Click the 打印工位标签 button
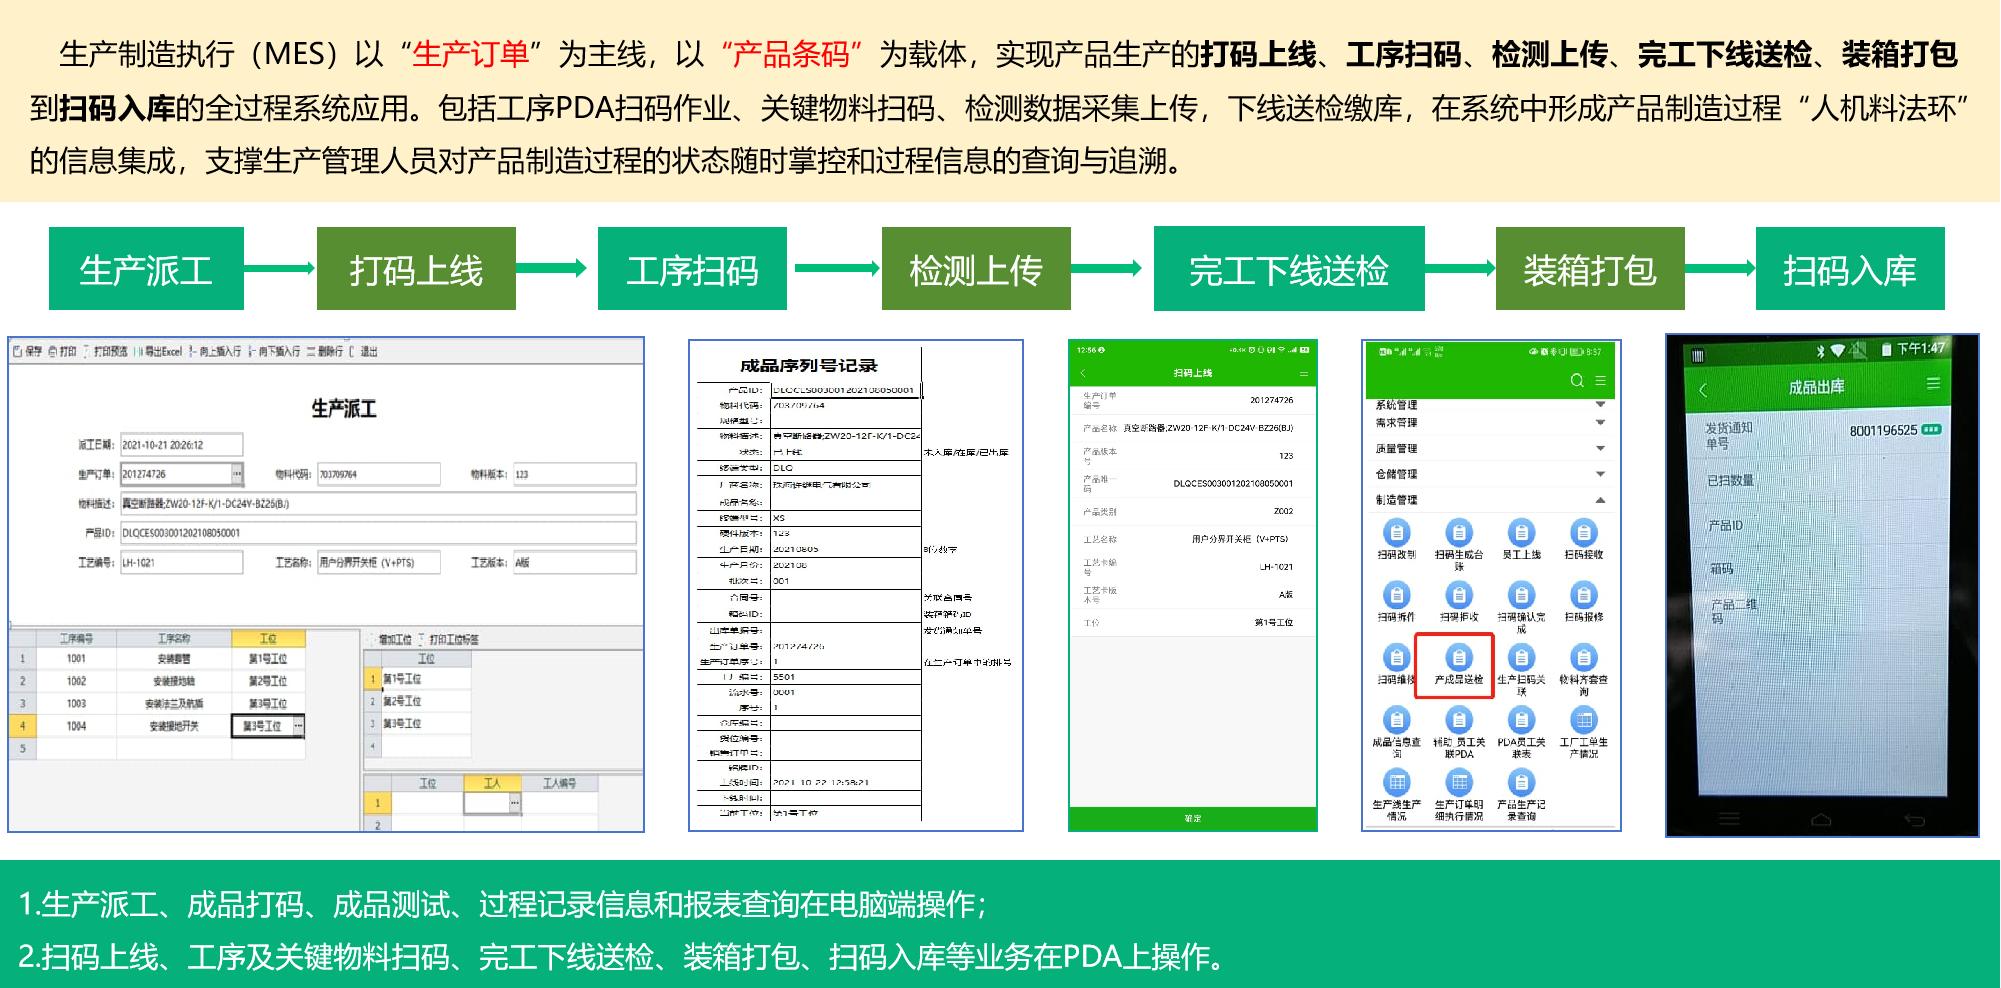This screenshot has height=988, width=2001. (x=449, y=639)
